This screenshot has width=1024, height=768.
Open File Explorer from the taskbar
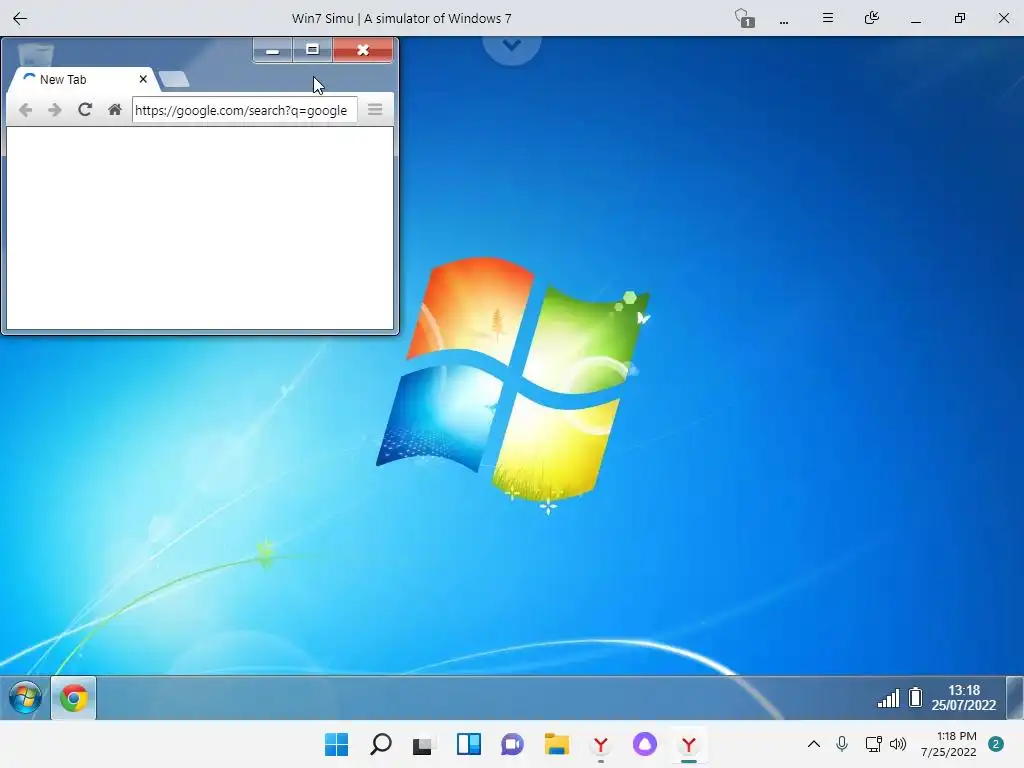(x=556, y=744)
